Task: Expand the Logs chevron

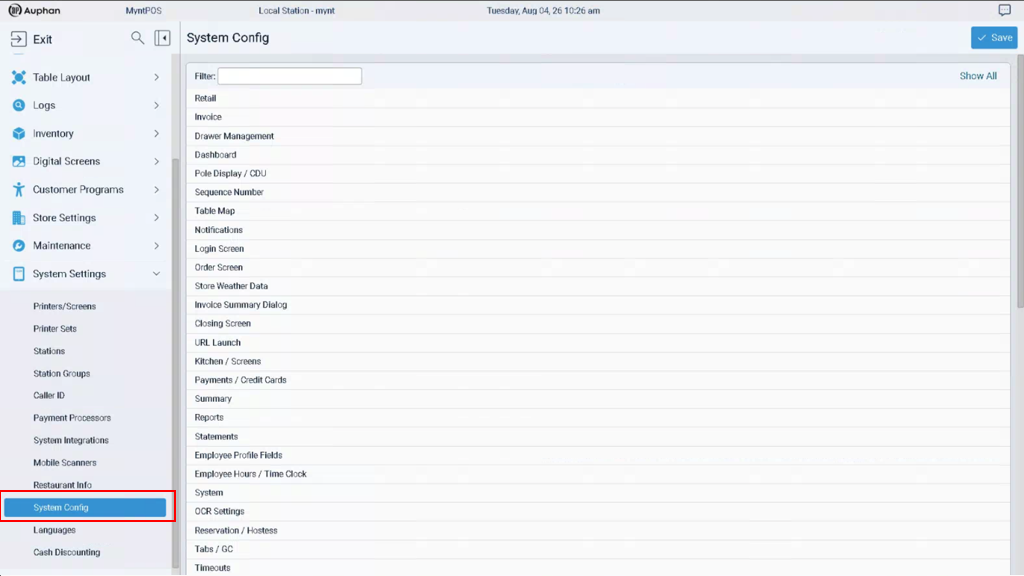Action: (157, 105)
